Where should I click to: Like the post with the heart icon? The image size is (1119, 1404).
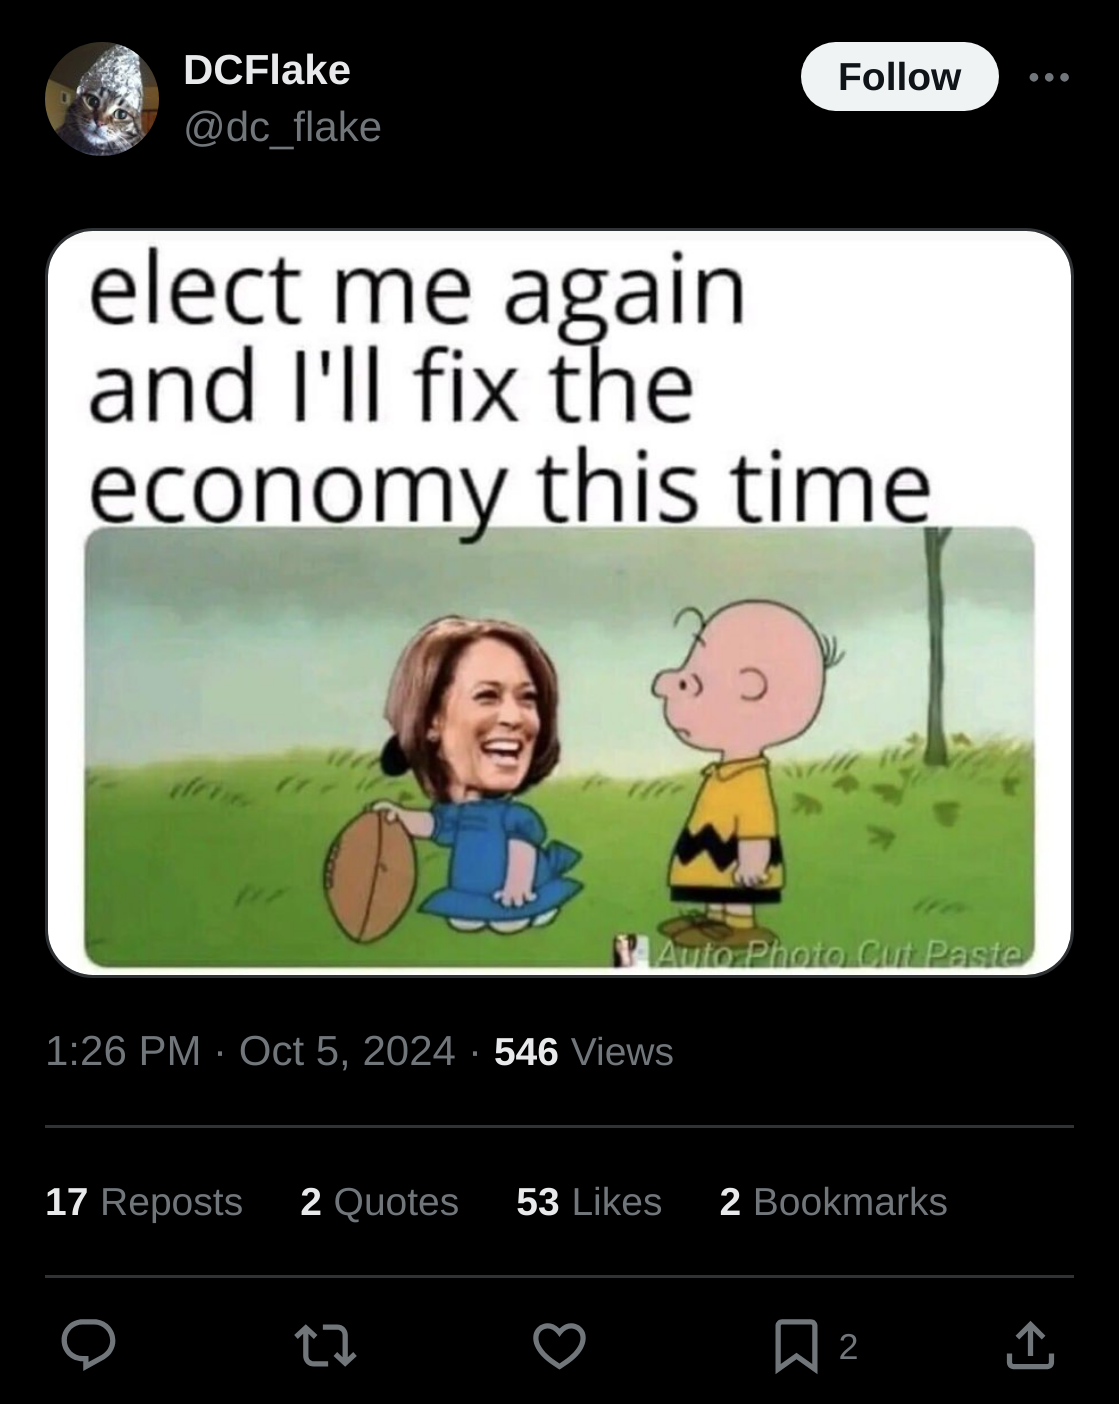pyautogui.click(x=559, y=1345)
